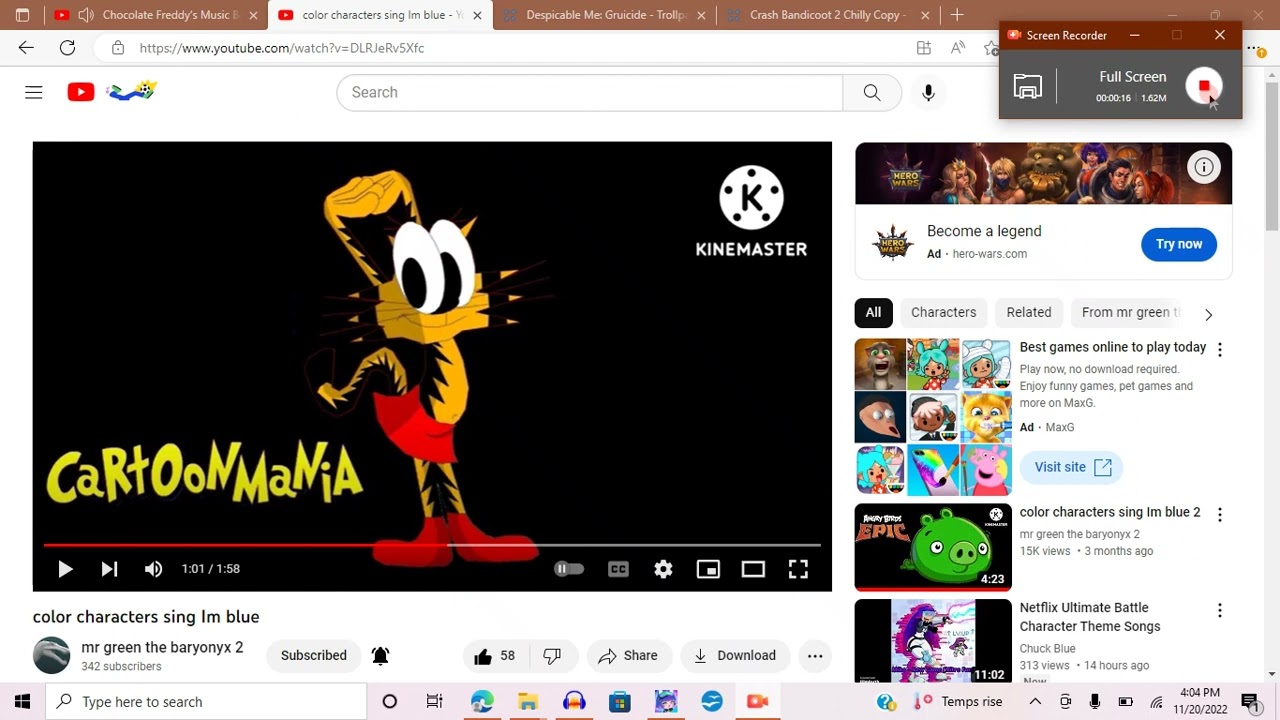Click the Hero Wars ad info icon

point(1204,168)
